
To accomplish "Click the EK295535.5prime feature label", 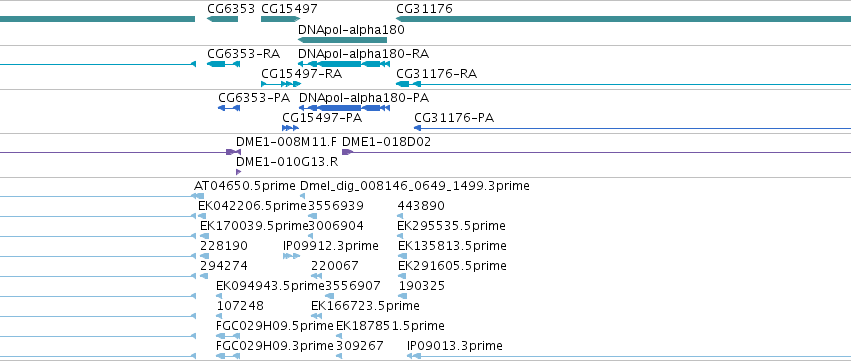I will click(x=452, y=226).
